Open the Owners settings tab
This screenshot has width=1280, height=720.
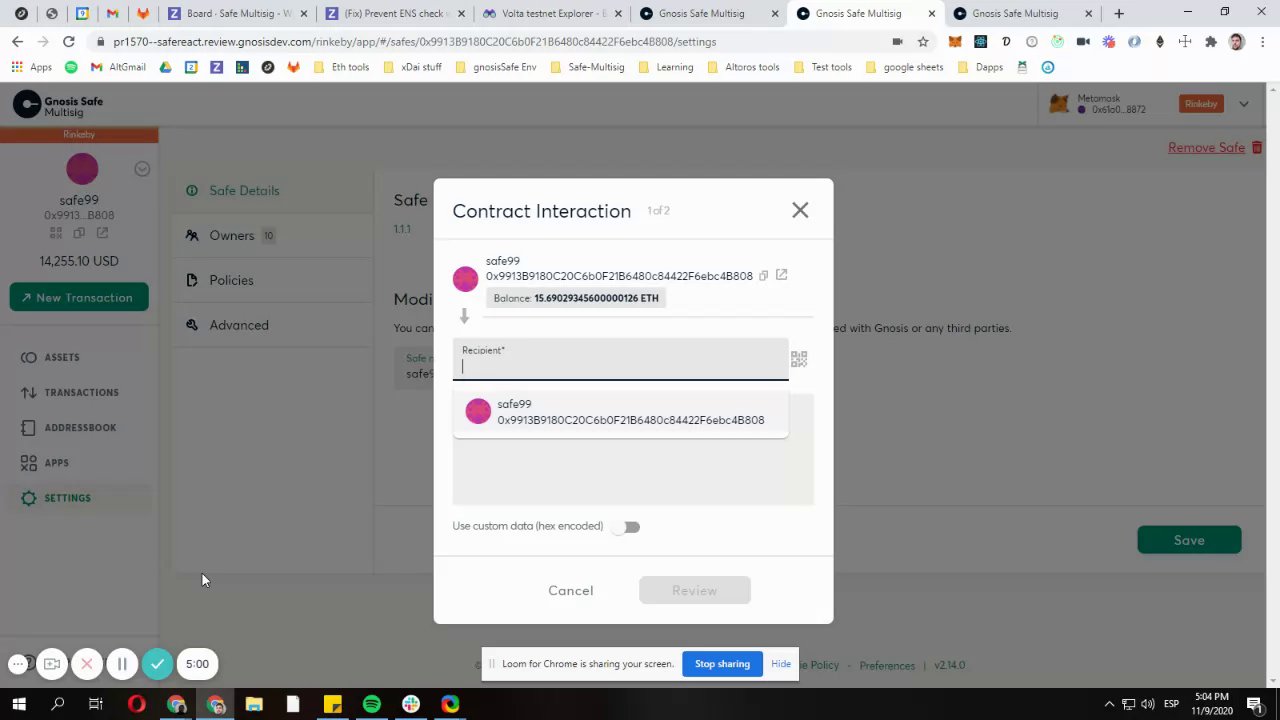point(272,236)
